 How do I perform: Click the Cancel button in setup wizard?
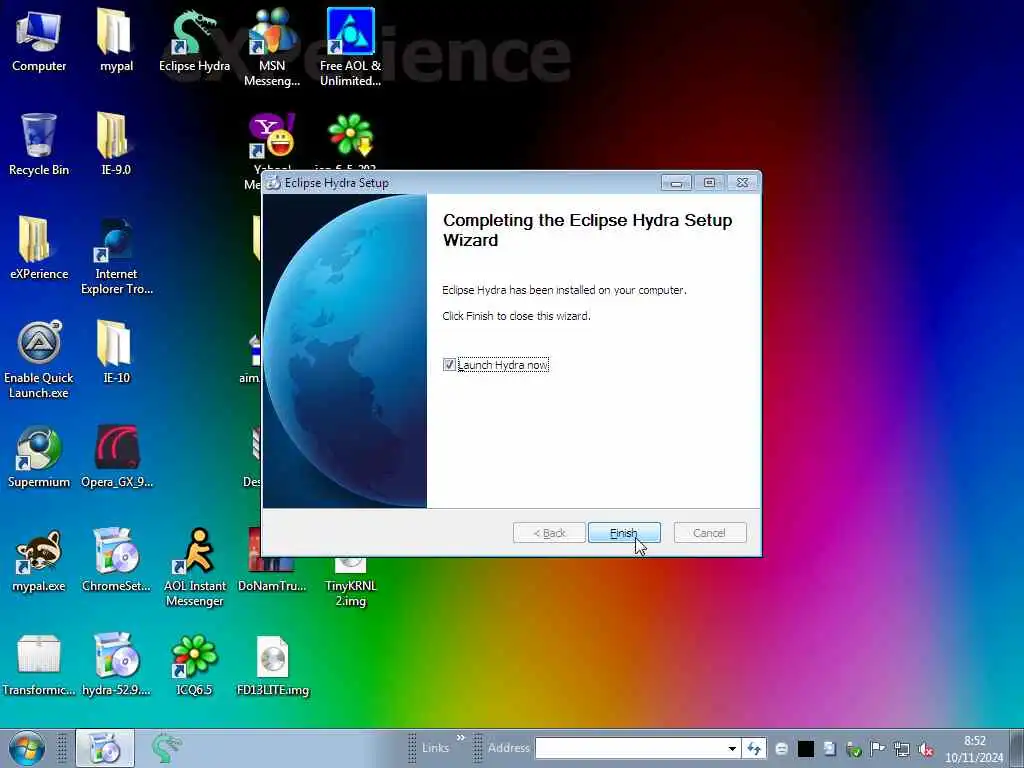[x=709, y=533]
